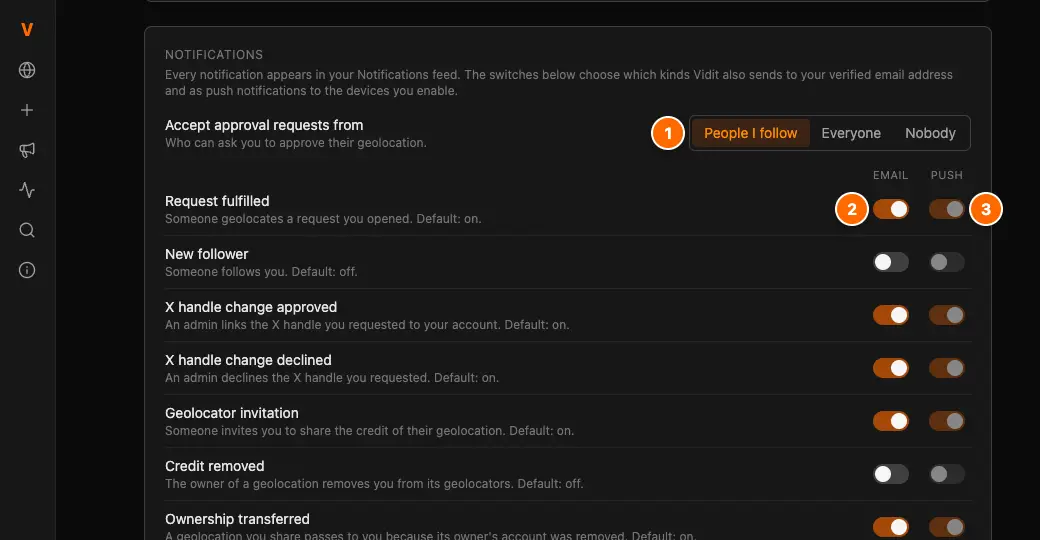Click 'Accept approval requests from' label
The image size is (1040, 540).
(x=264, y=125)
